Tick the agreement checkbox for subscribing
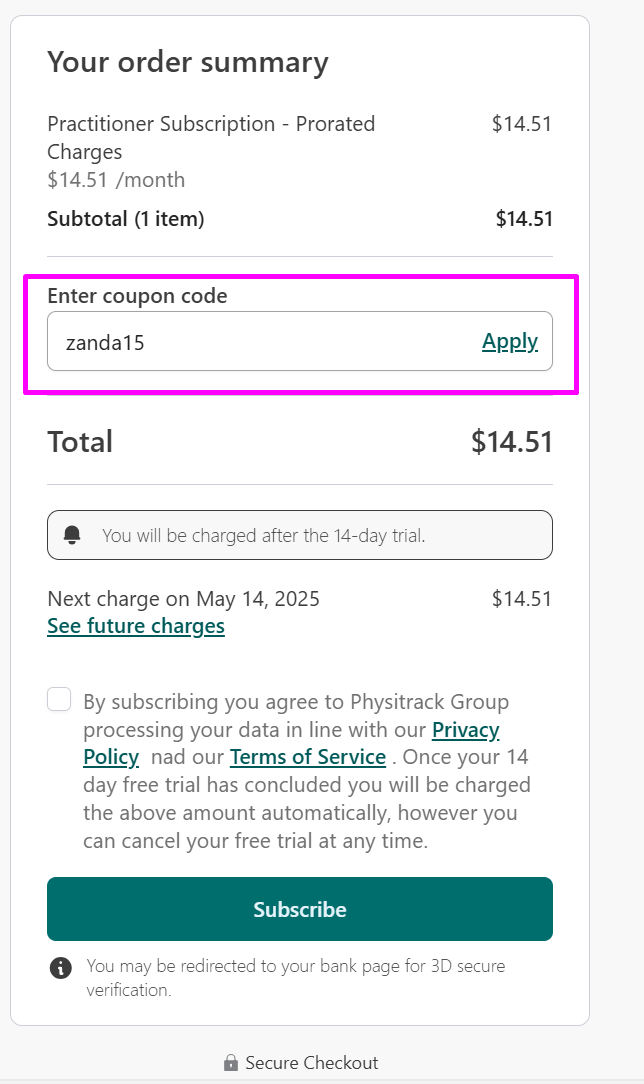644x1084 pixels. point(59,699)
